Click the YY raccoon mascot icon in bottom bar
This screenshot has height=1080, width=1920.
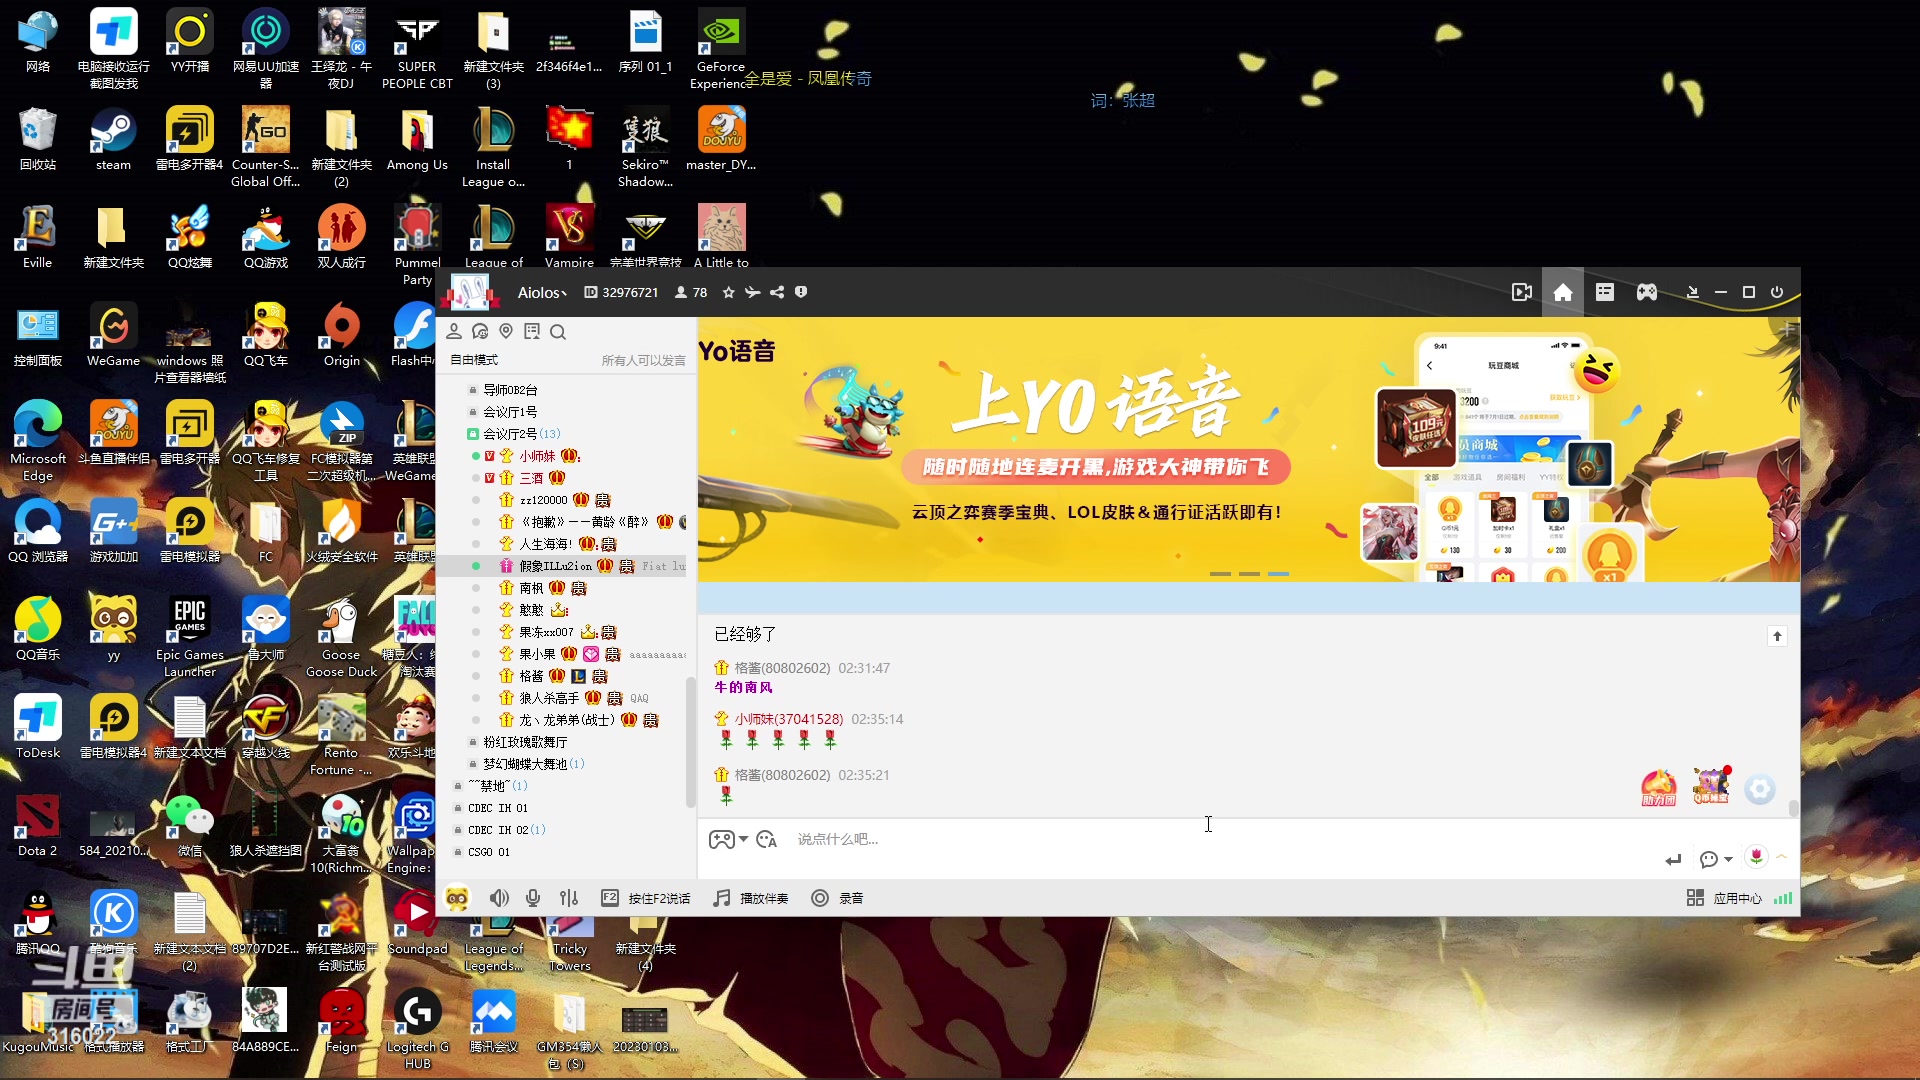pos(457,898)
